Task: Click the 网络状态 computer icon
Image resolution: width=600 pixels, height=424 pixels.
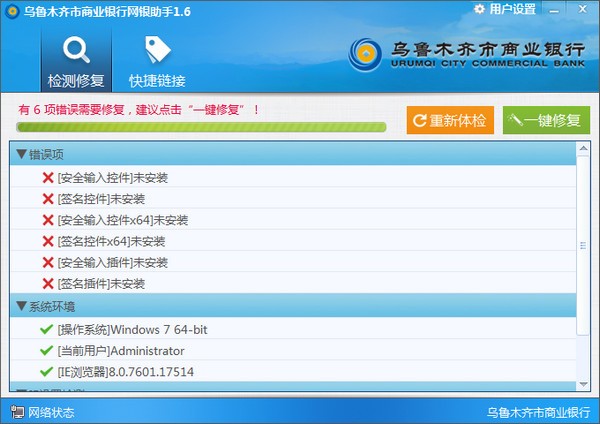Action: (x=17, y=412)
